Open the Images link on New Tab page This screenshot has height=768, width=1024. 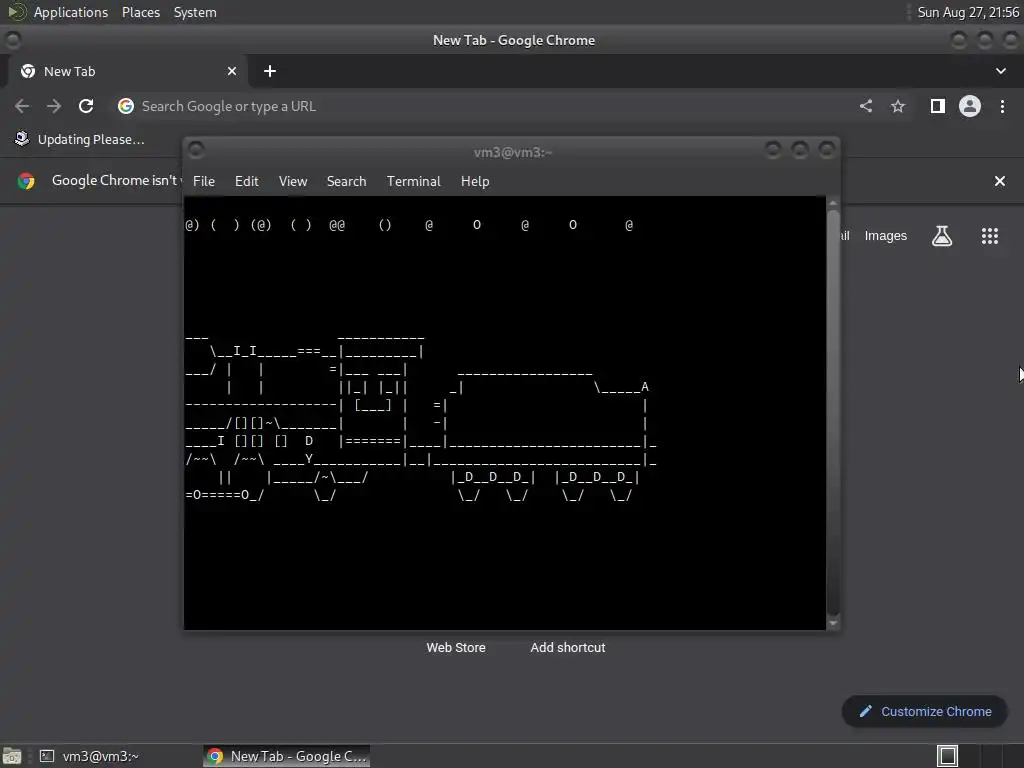(886, 236)
